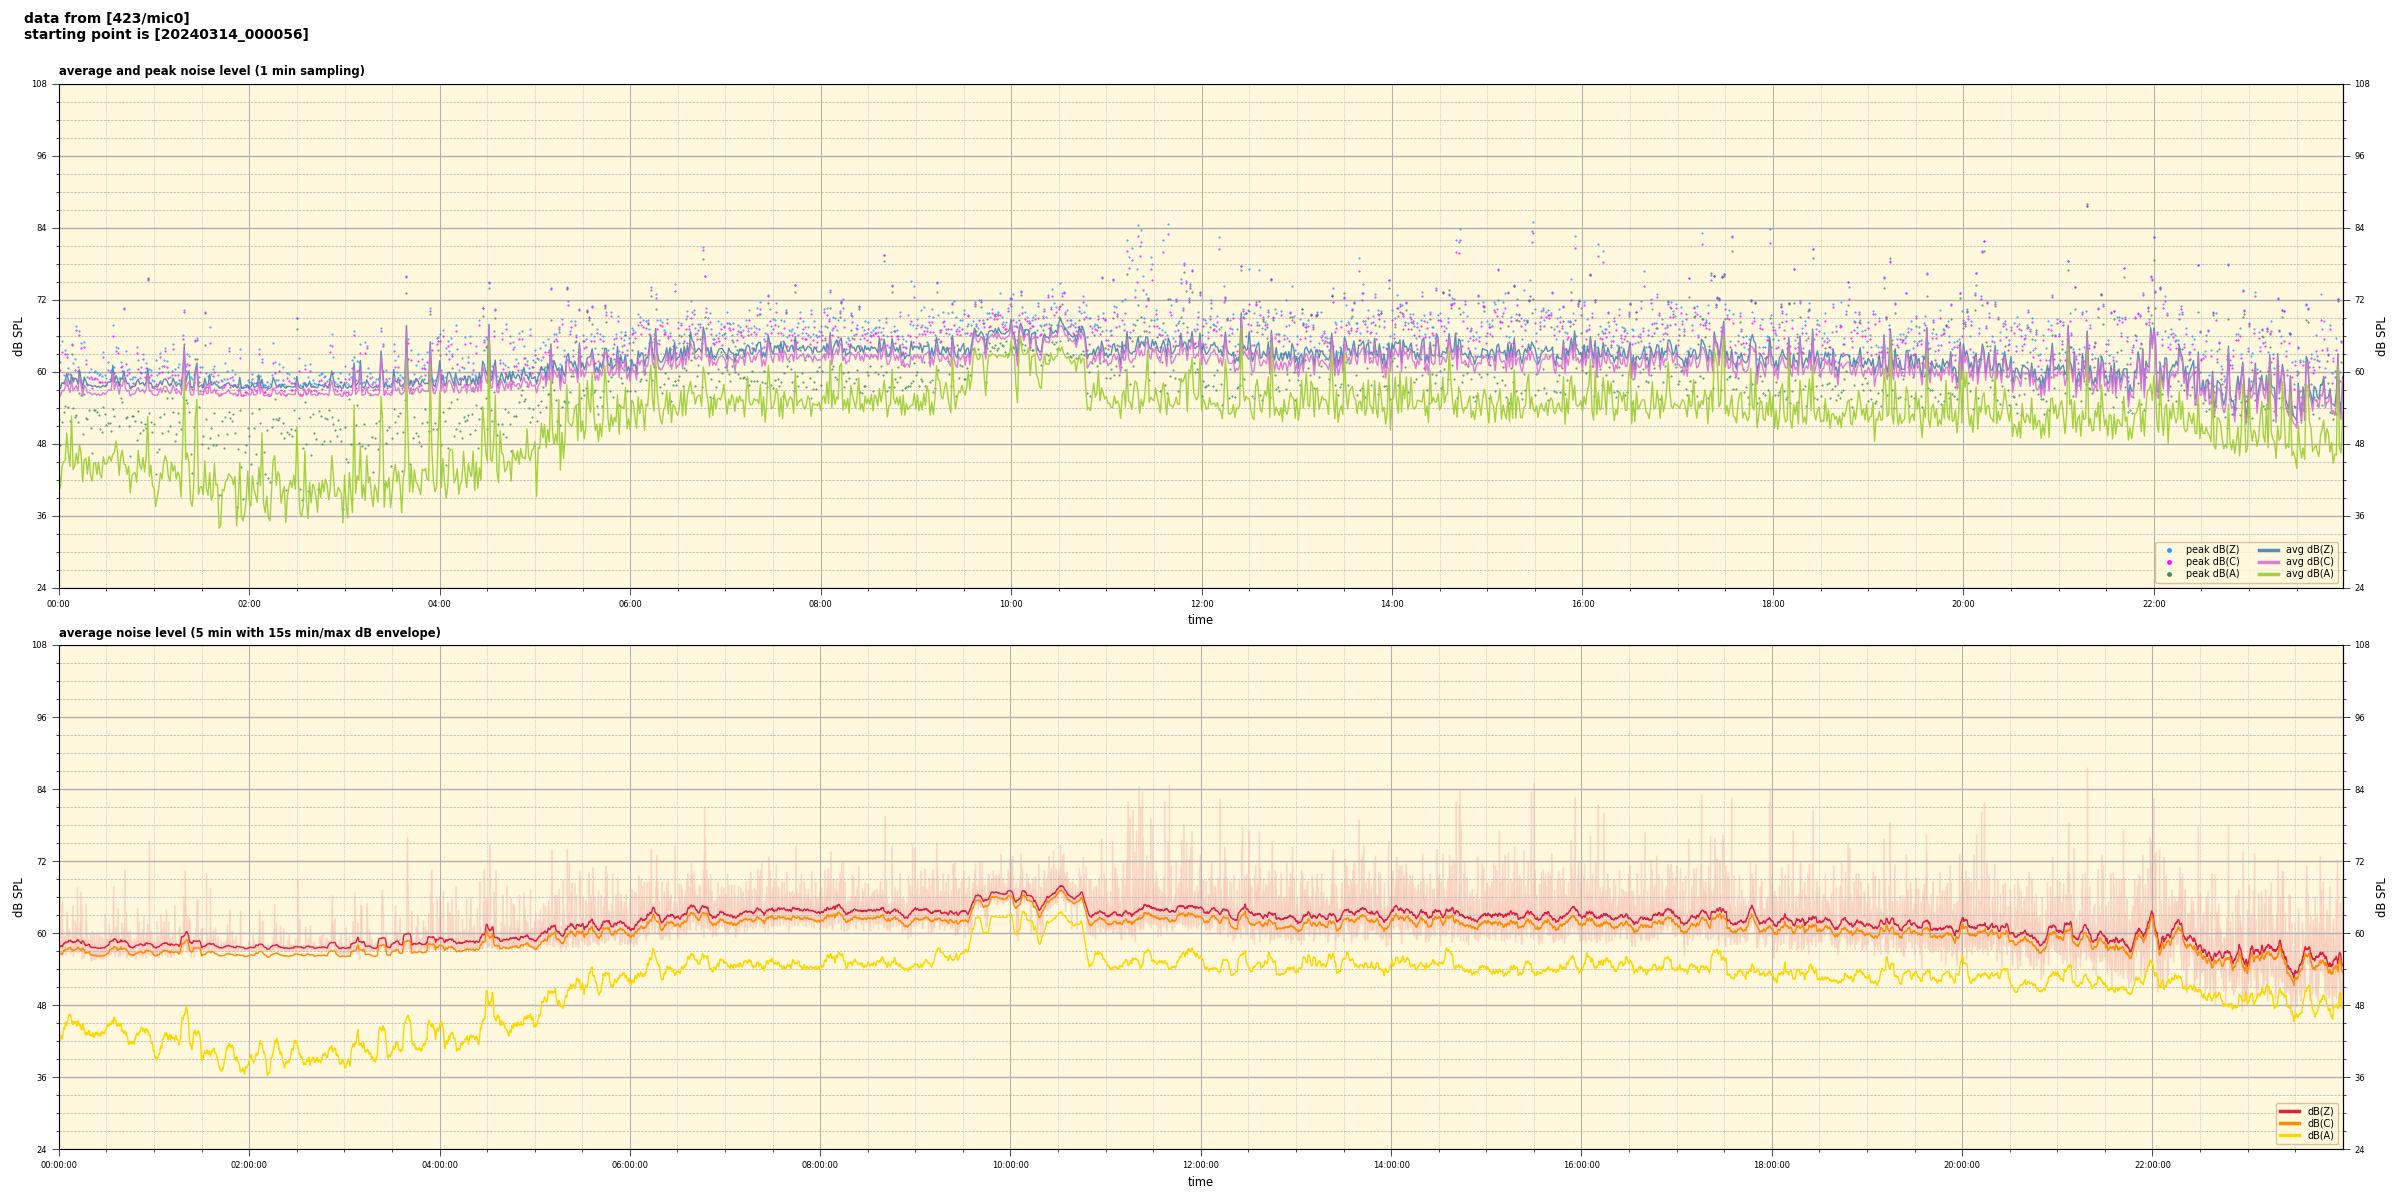Click the 'average noise level (5 min' chart title
Screen dimensions: 2400x1200
pyautogui.click(x=249, y=633)
